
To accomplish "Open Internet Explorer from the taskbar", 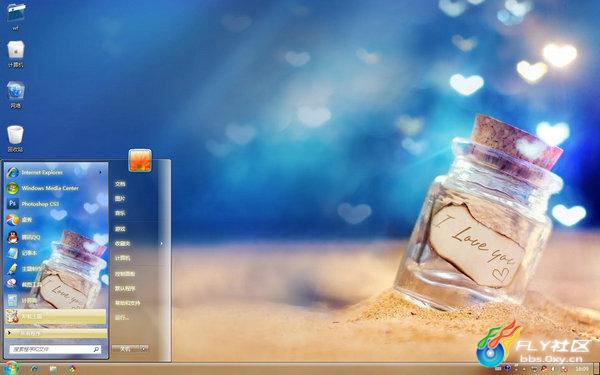I will (x=34, y=369).
